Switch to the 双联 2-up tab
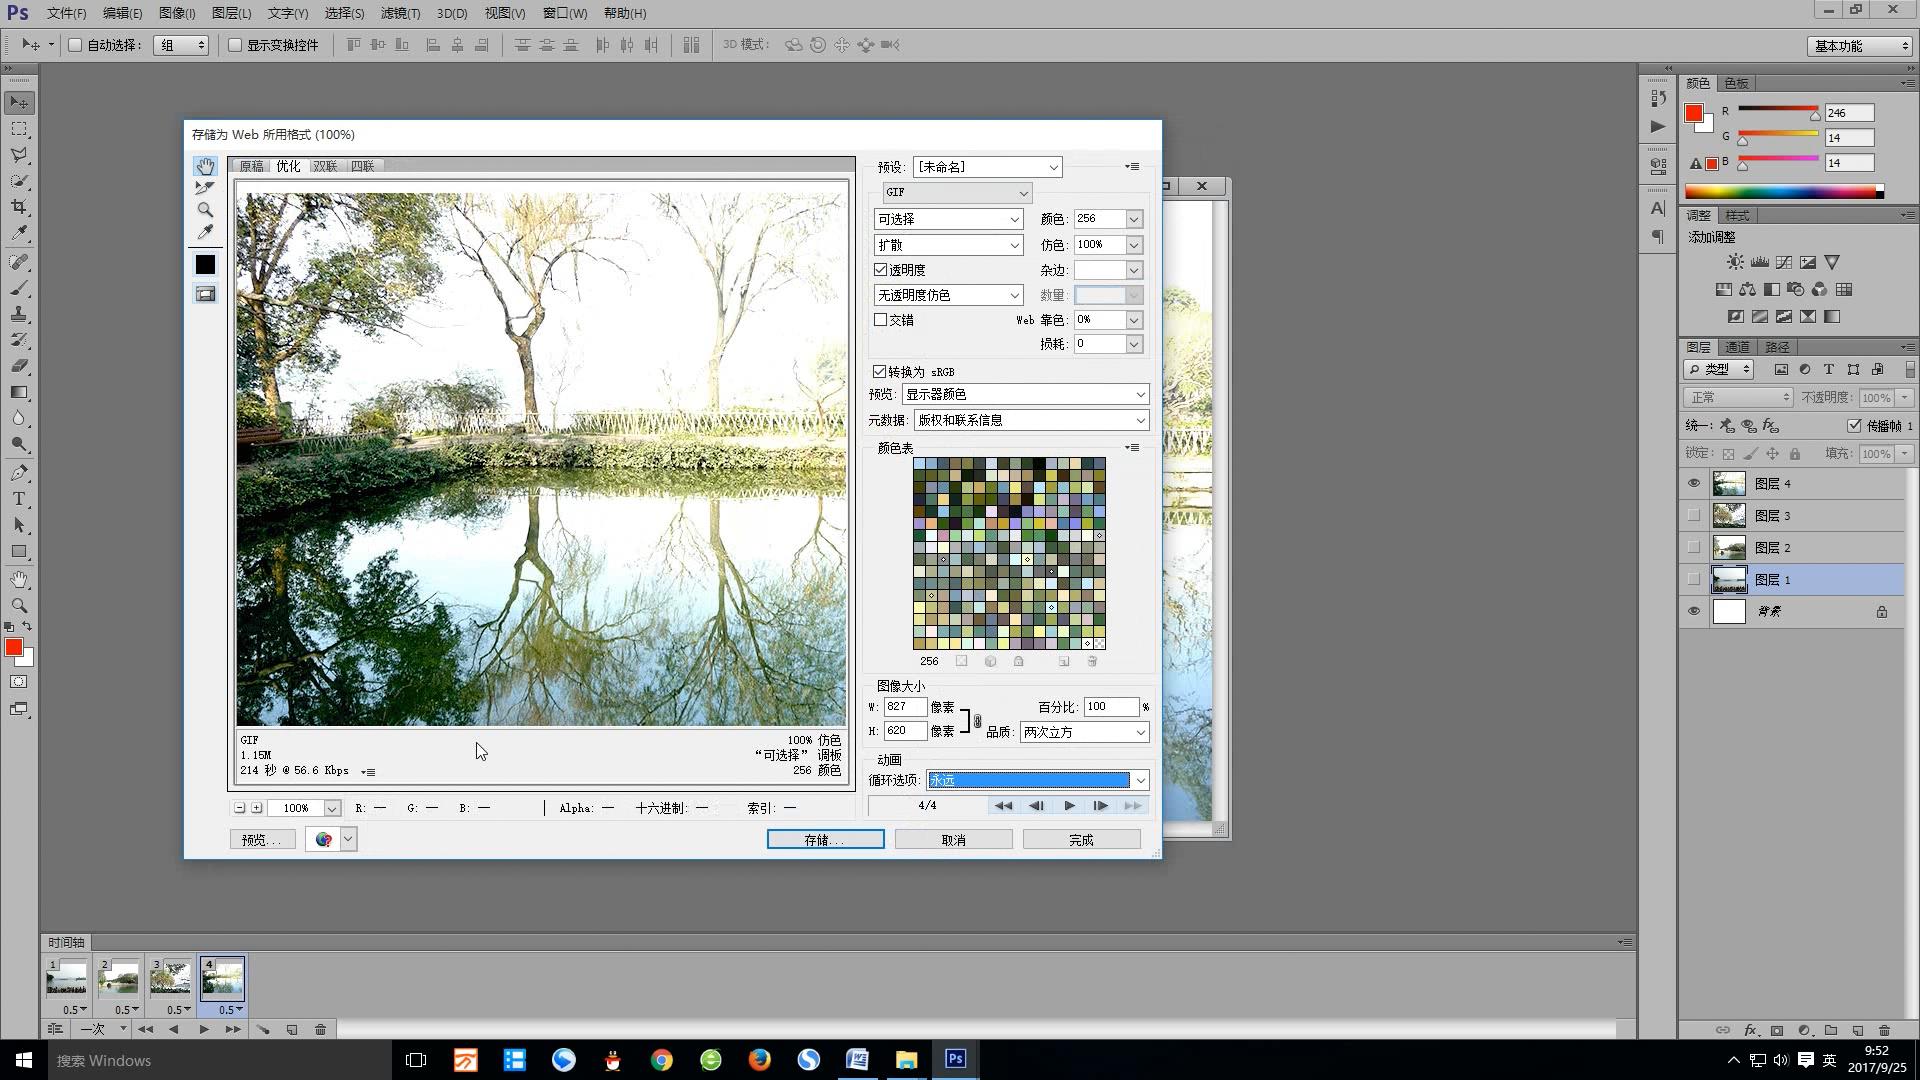This screenshot has width=1920, height=1080. click(325, 166)
